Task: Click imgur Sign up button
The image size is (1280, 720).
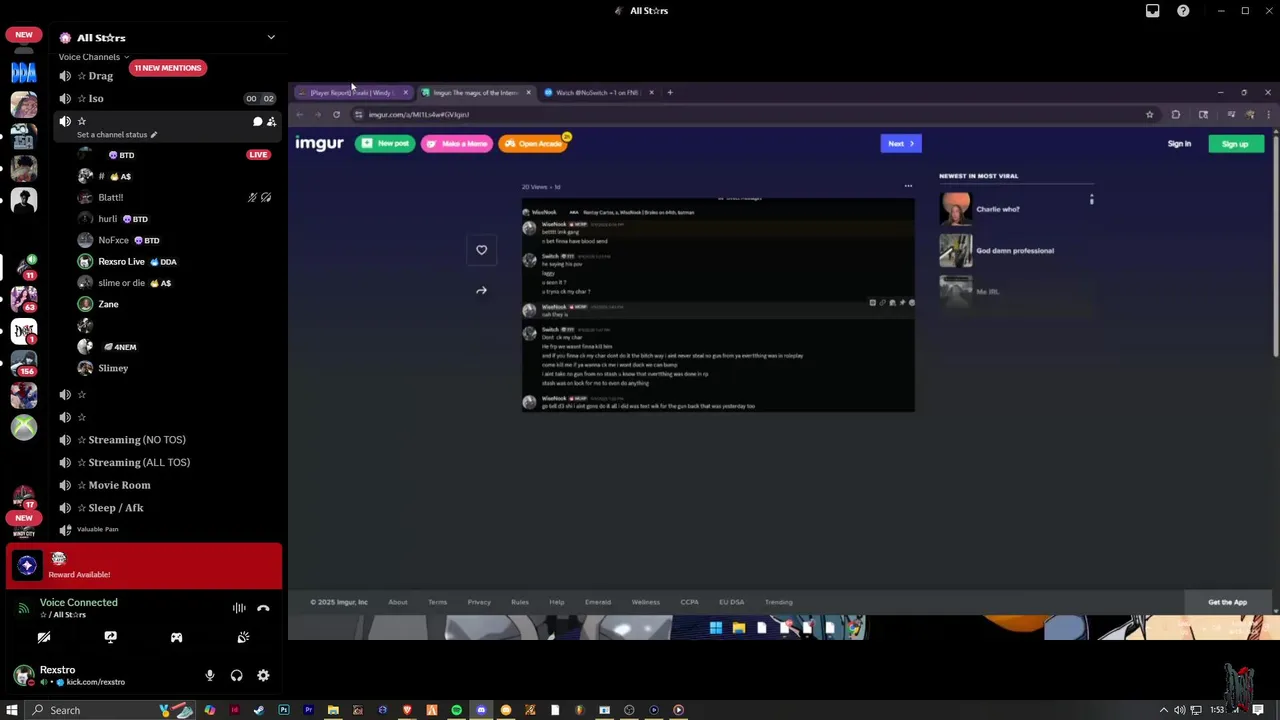Action: coord(1235,144)
